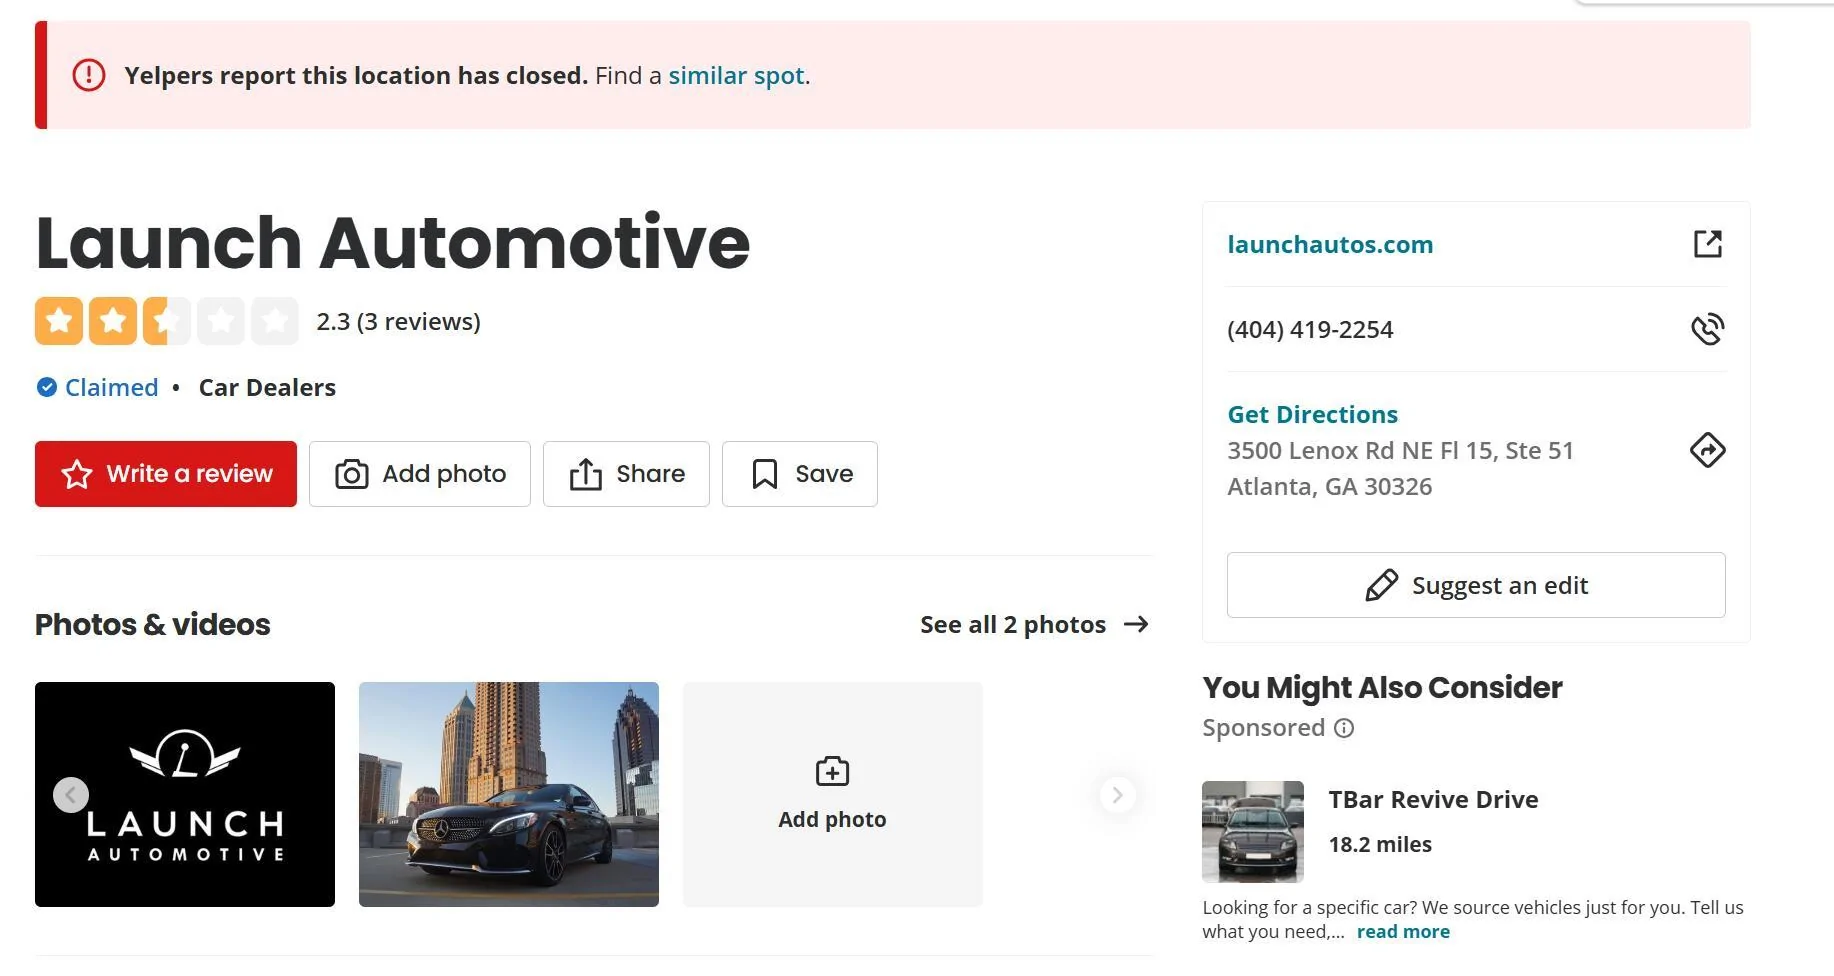Click the directions diamond icon
The image size is (1834, 976).
(1708, 450)
